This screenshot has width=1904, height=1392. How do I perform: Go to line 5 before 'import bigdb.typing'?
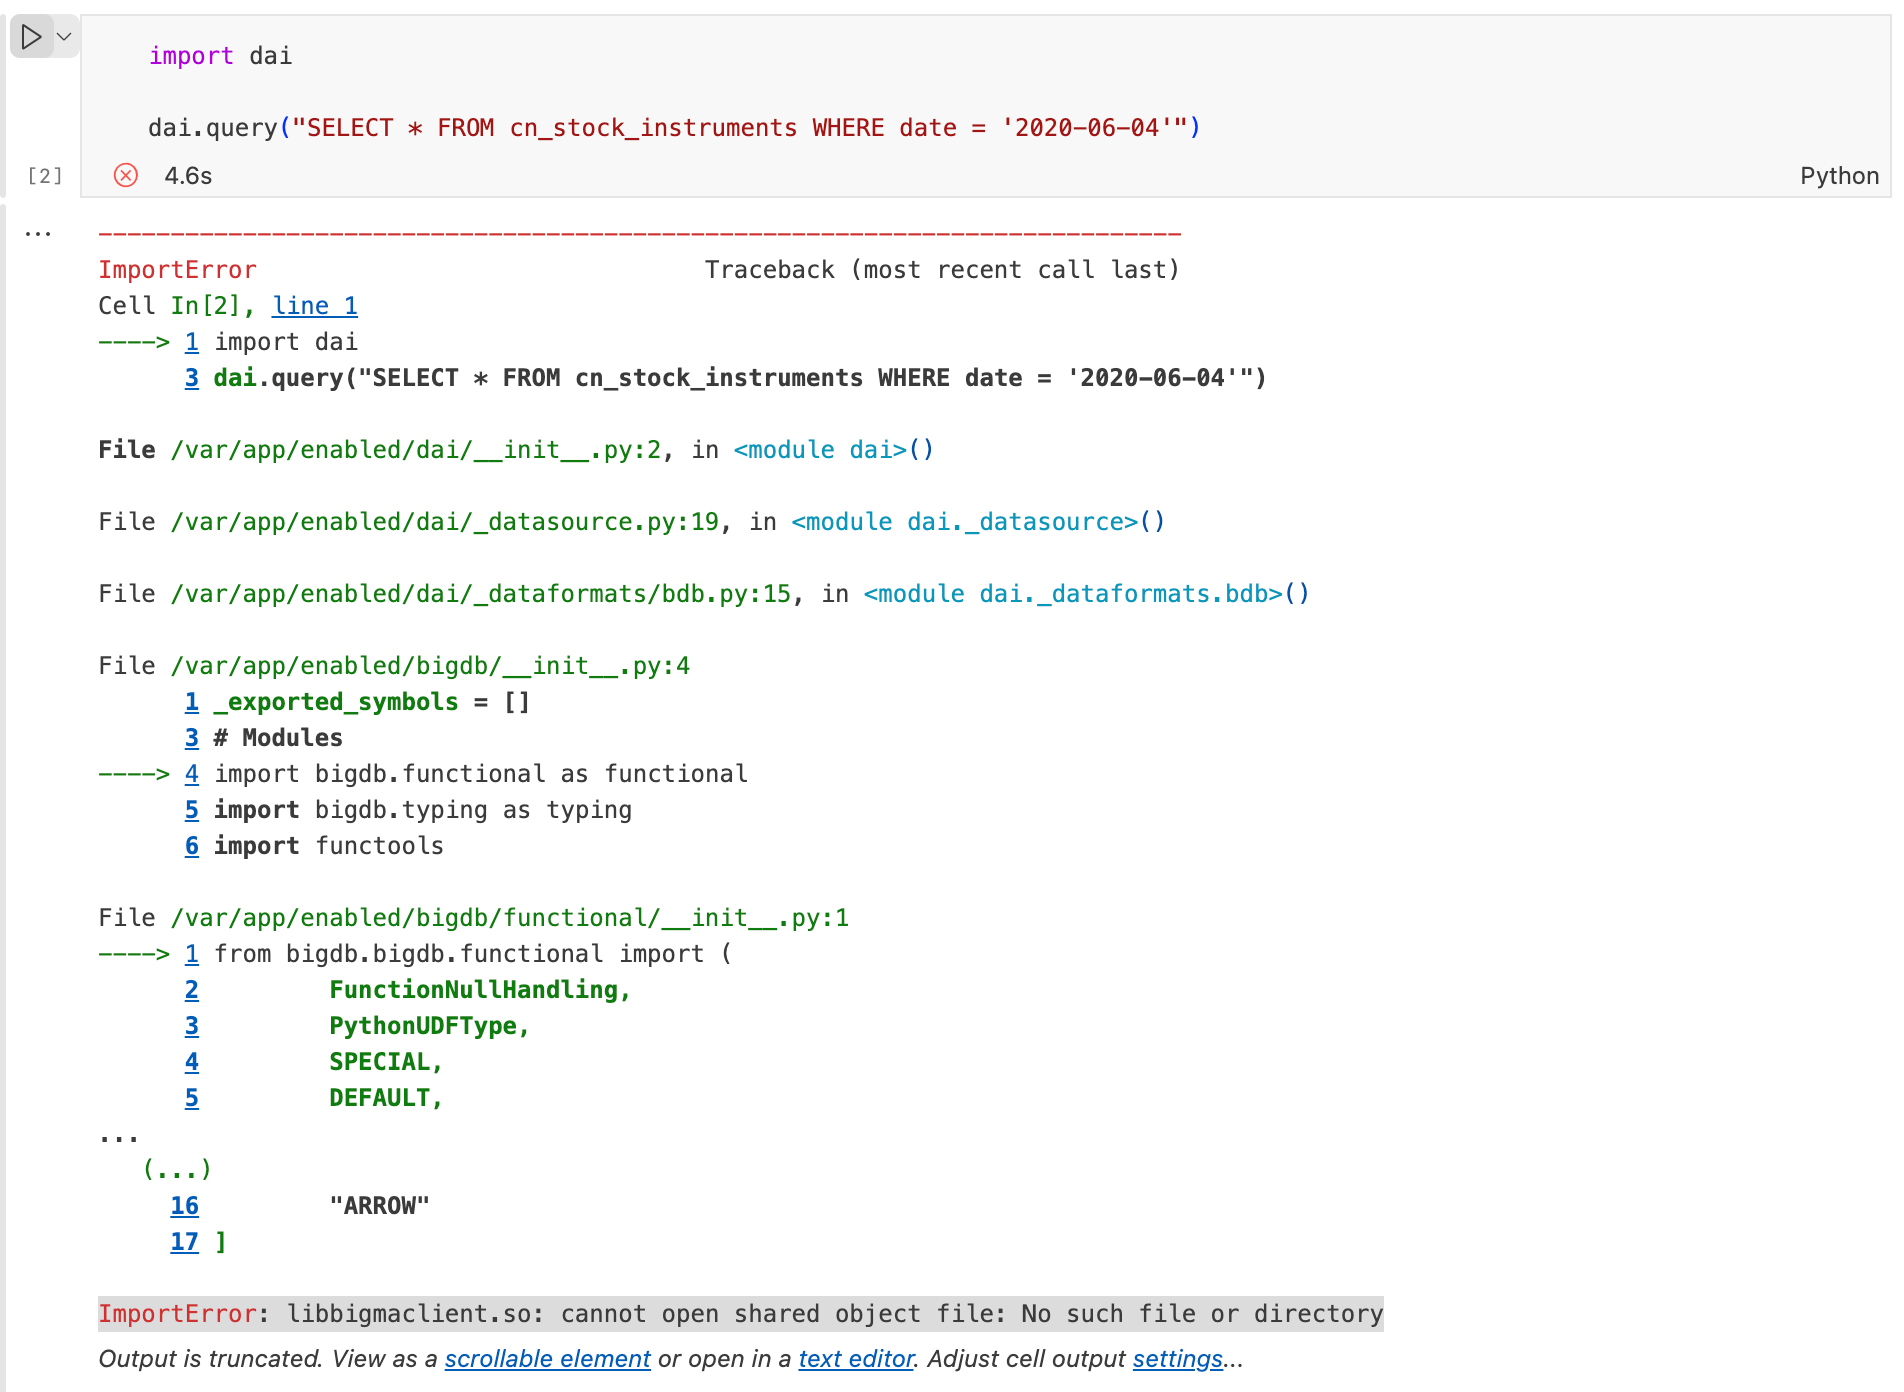(x=191, y=810)
